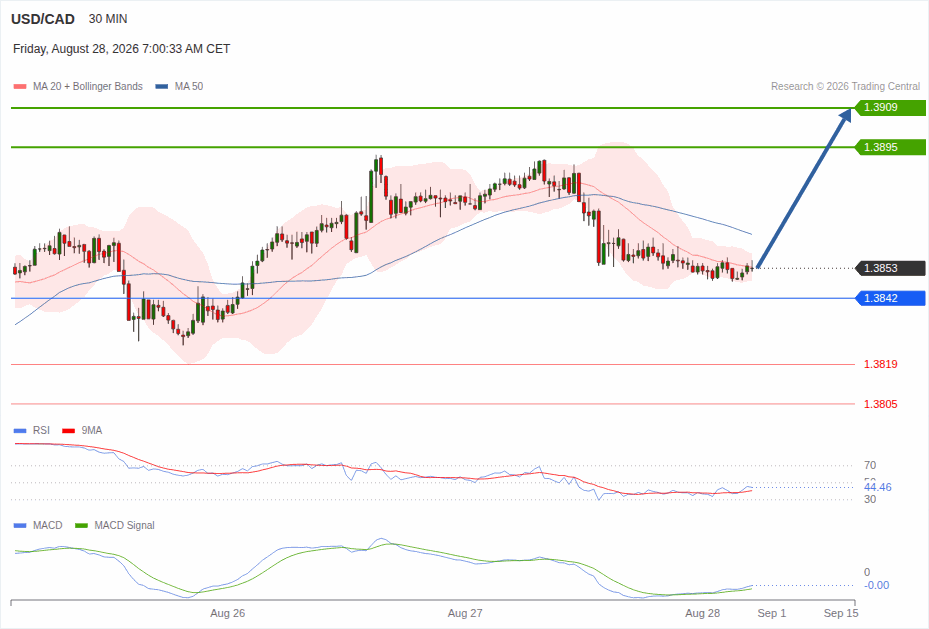
Task: Click the RSI blue legend swatch
Action: [20, 431]
